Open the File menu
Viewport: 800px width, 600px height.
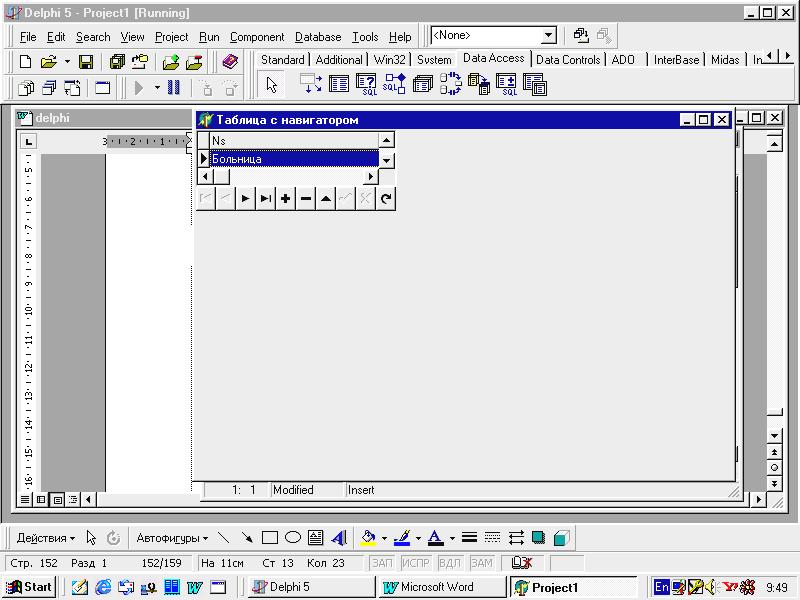pyautogui.click(x=28, y=37)
